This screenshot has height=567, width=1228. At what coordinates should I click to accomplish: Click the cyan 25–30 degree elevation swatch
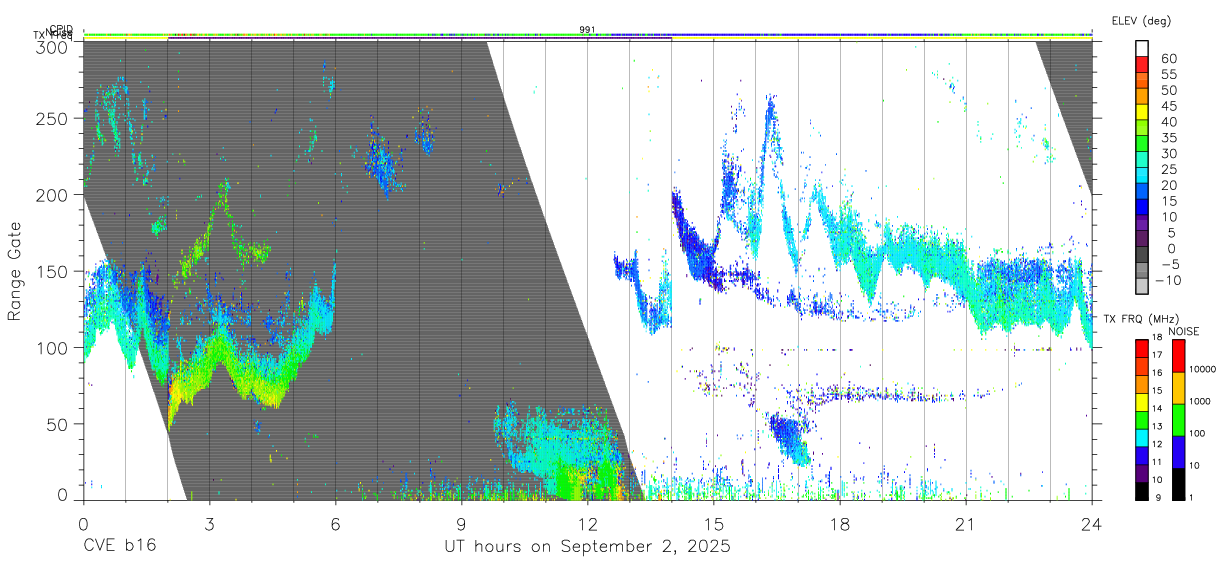[x=1142, y=161]
